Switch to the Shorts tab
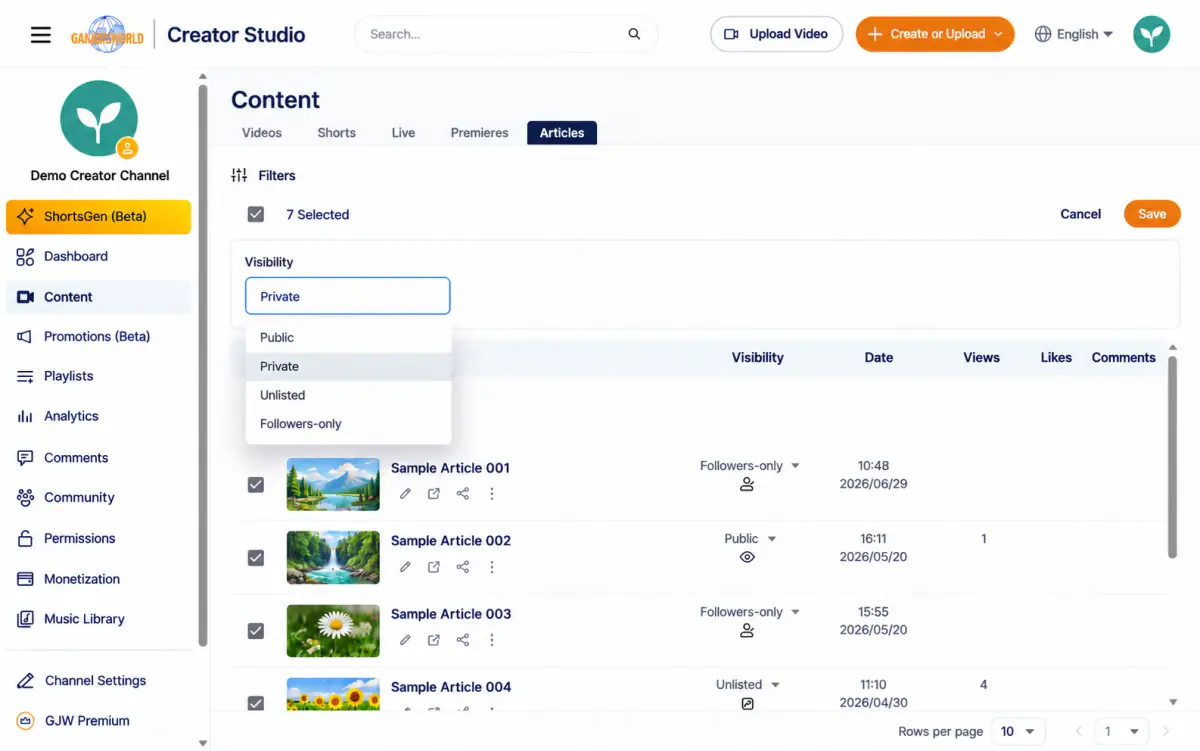 coord(337,133)
